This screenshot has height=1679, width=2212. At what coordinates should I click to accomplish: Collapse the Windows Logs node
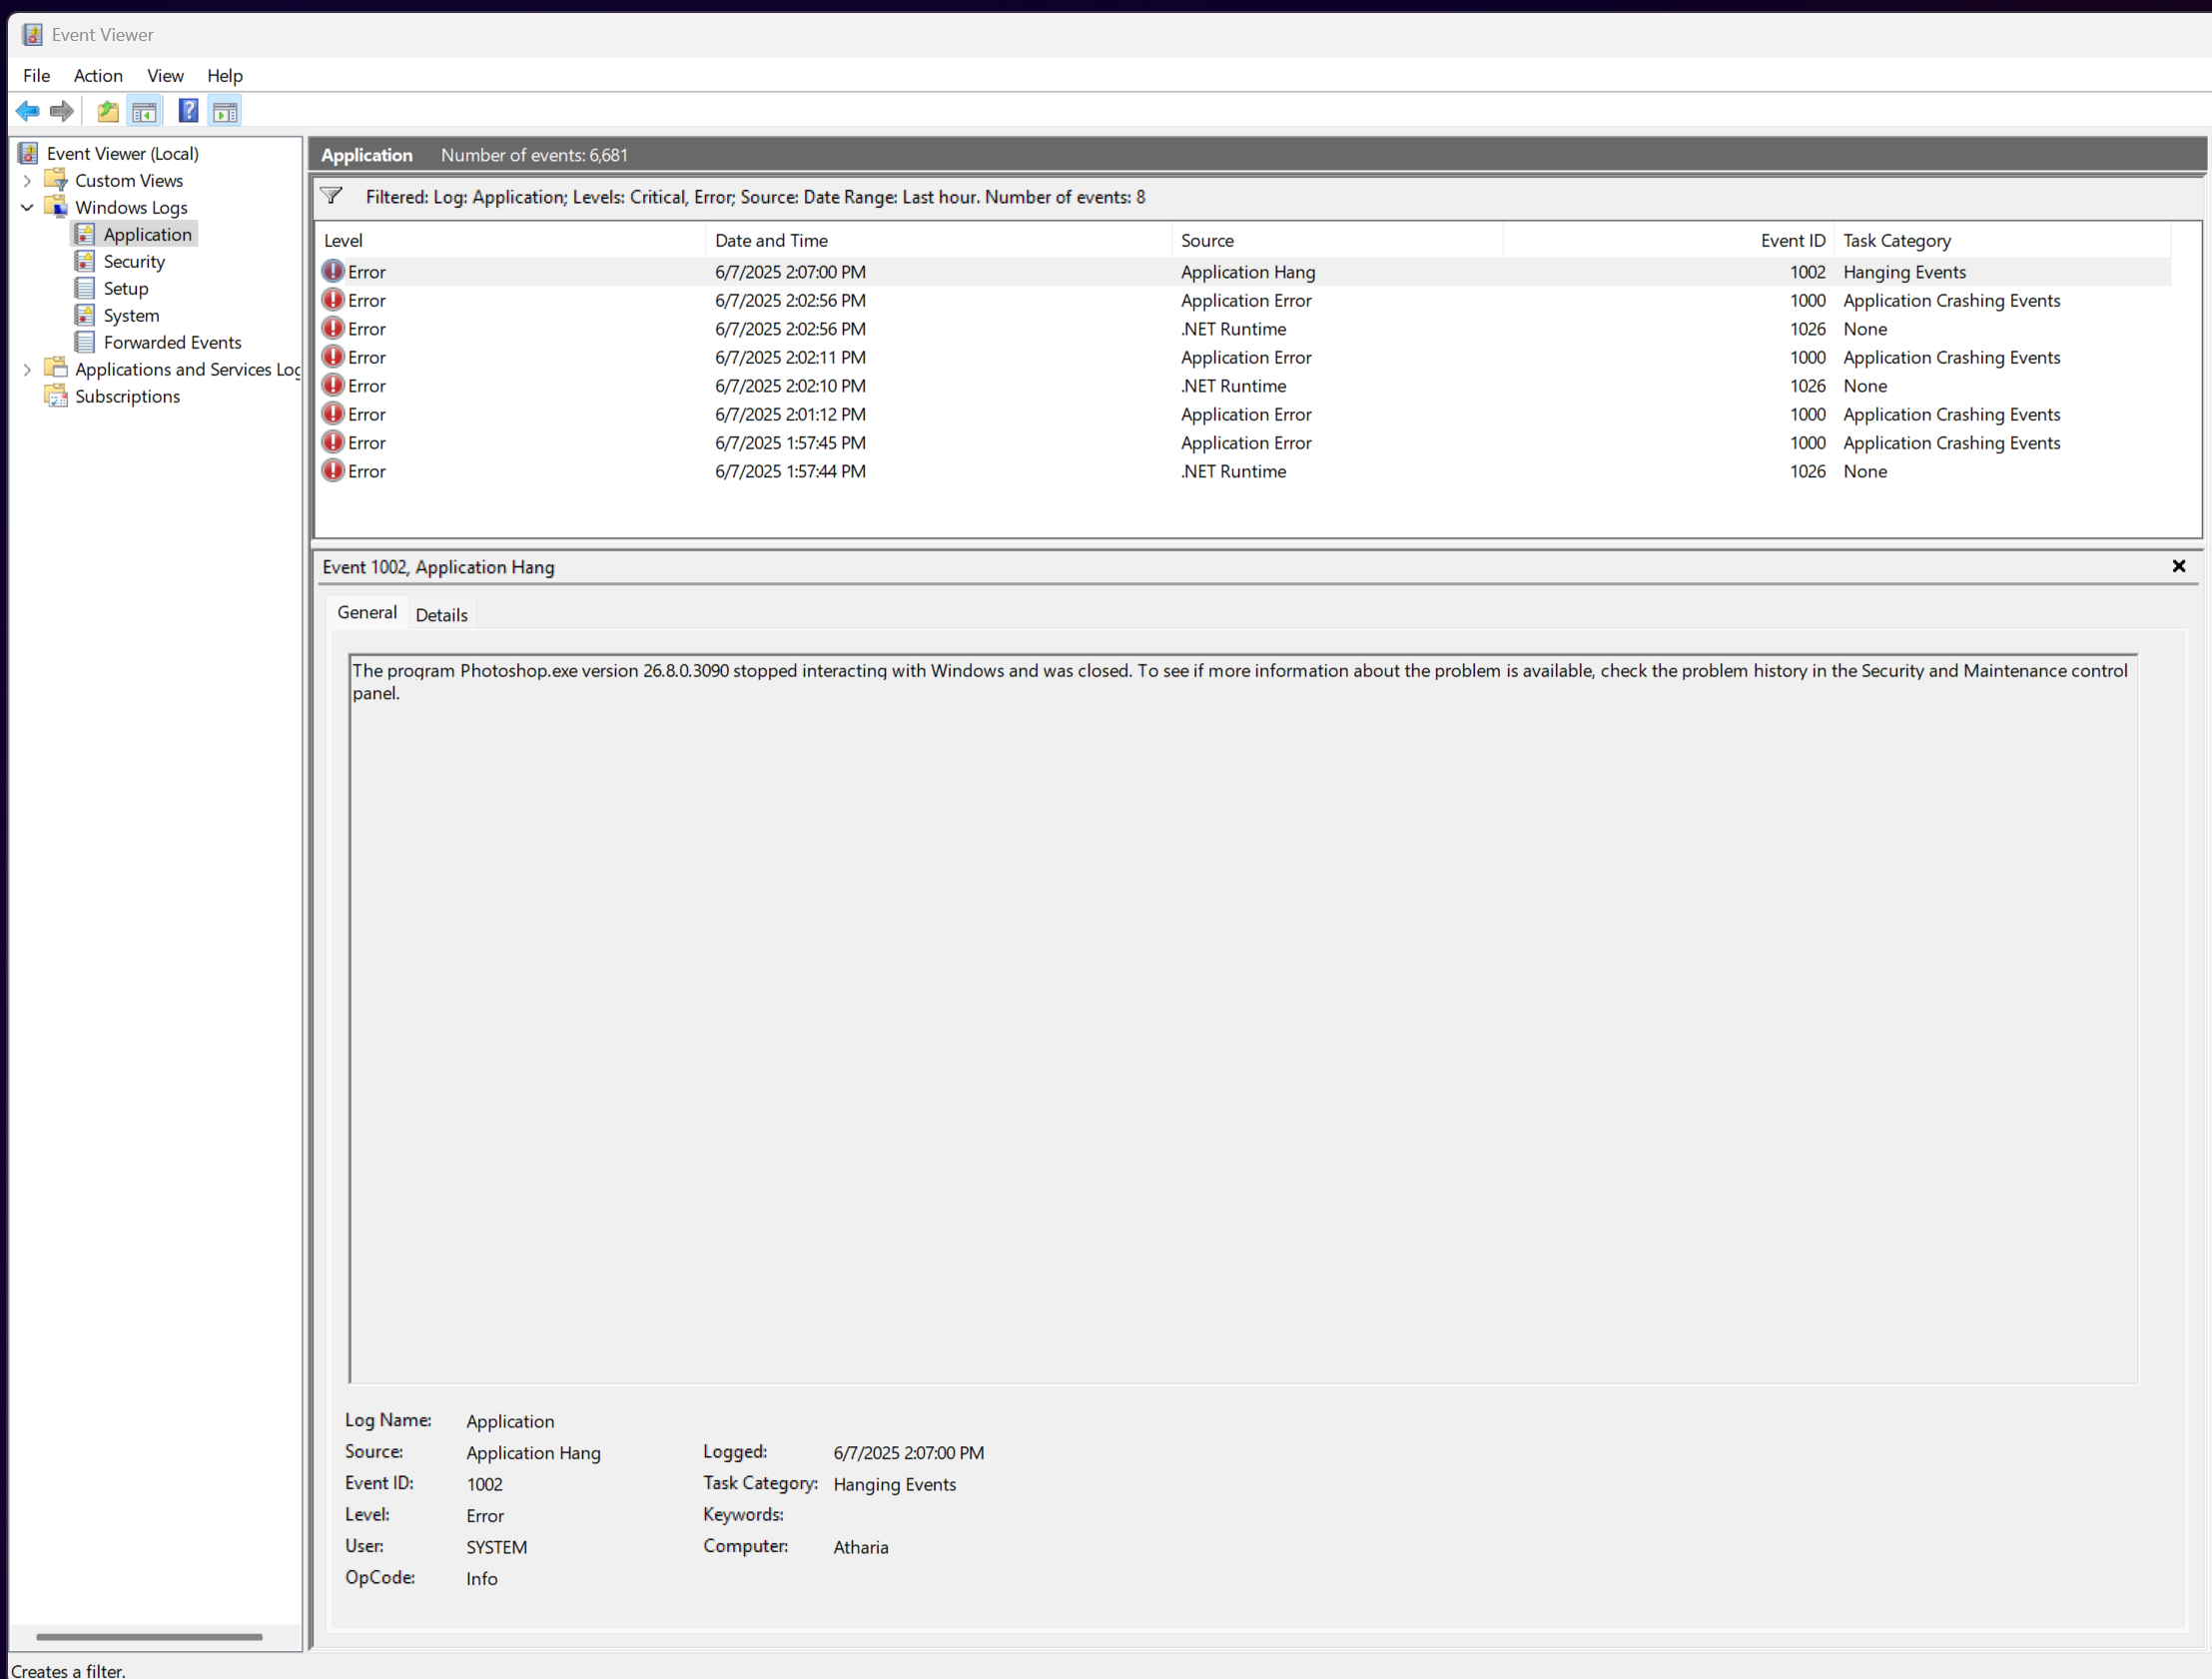click(27, 207)
